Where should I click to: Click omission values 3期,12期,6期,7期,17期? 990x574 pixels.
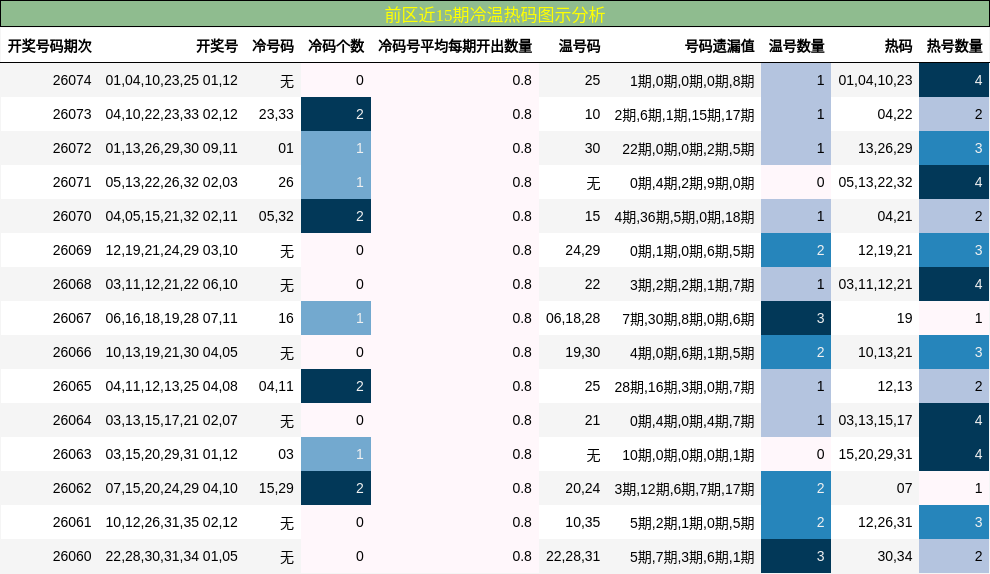(x=684, y=489)
